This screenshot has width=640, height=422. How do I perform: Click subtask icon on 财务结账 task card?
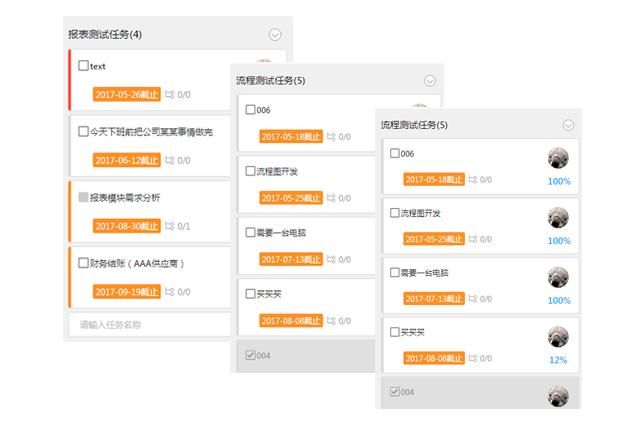[169, 292]
